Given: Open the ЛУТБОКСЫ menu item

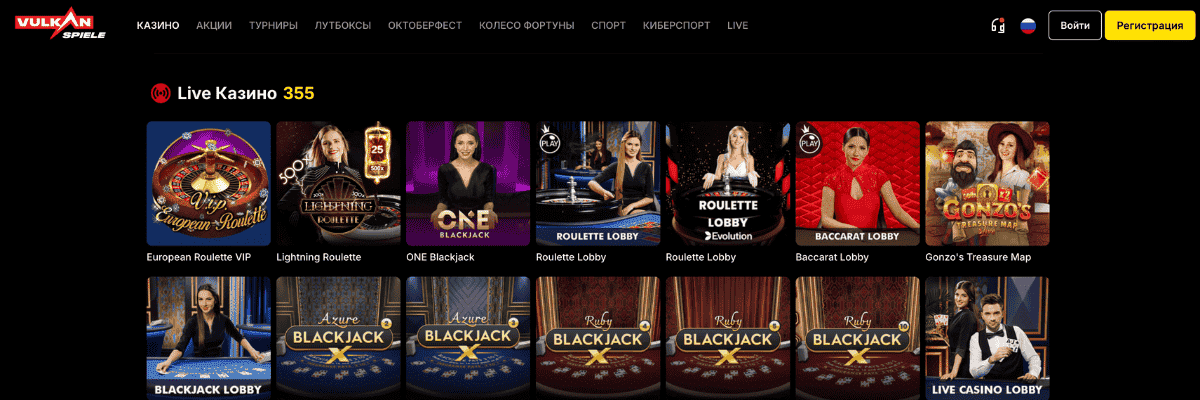Looking at the screenshot, I should (x=342, y=25).
